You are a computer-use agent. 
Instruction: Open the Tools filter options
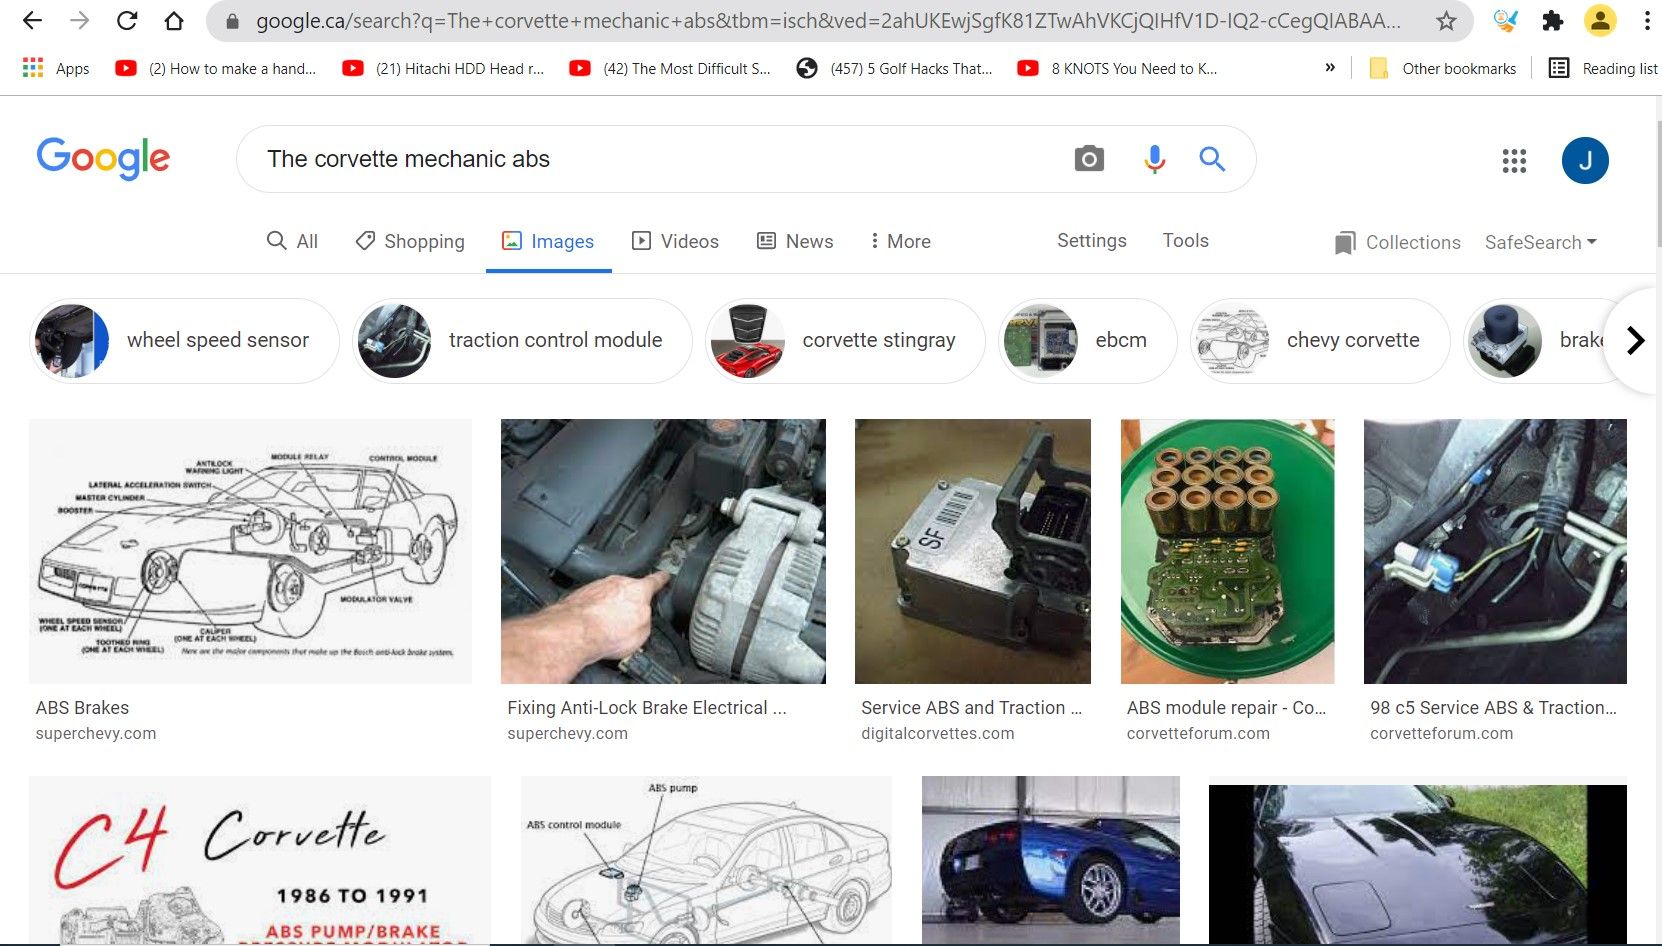pos(1186,240)
